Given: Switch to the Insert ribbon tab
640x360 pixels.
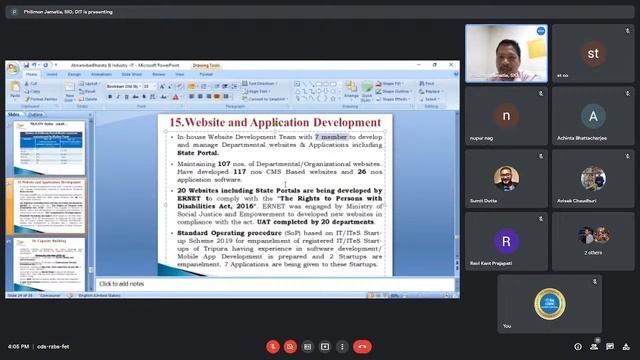Looking at the screenshot, I should tap(52, 74).
